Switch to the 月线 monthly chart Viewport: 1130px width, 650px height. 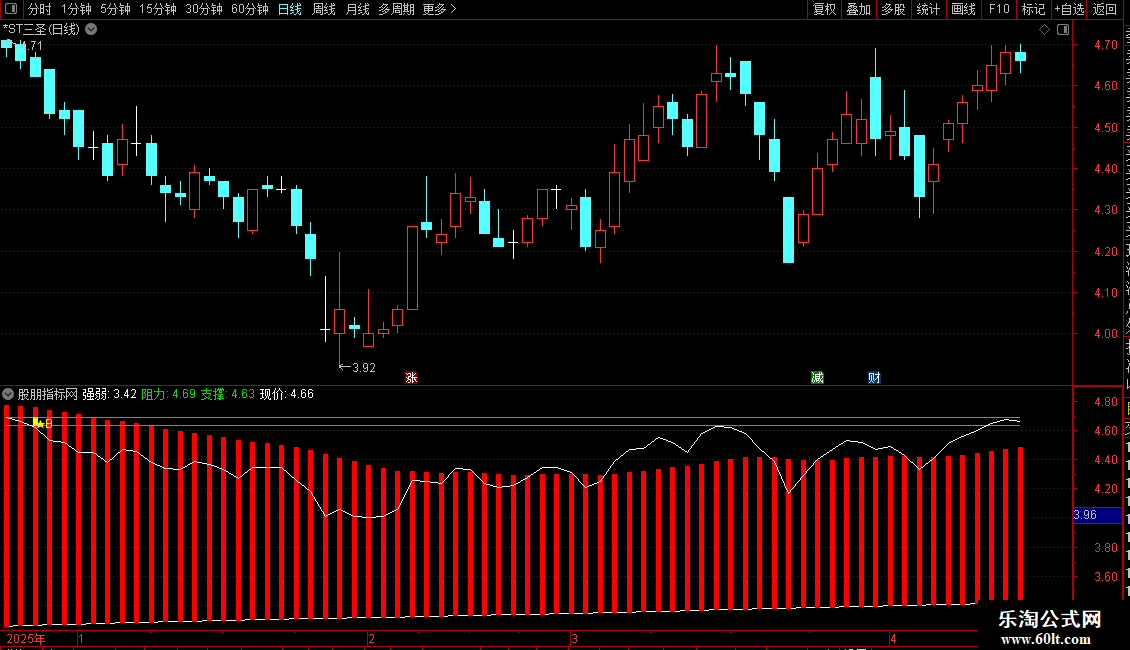[357, 9]
